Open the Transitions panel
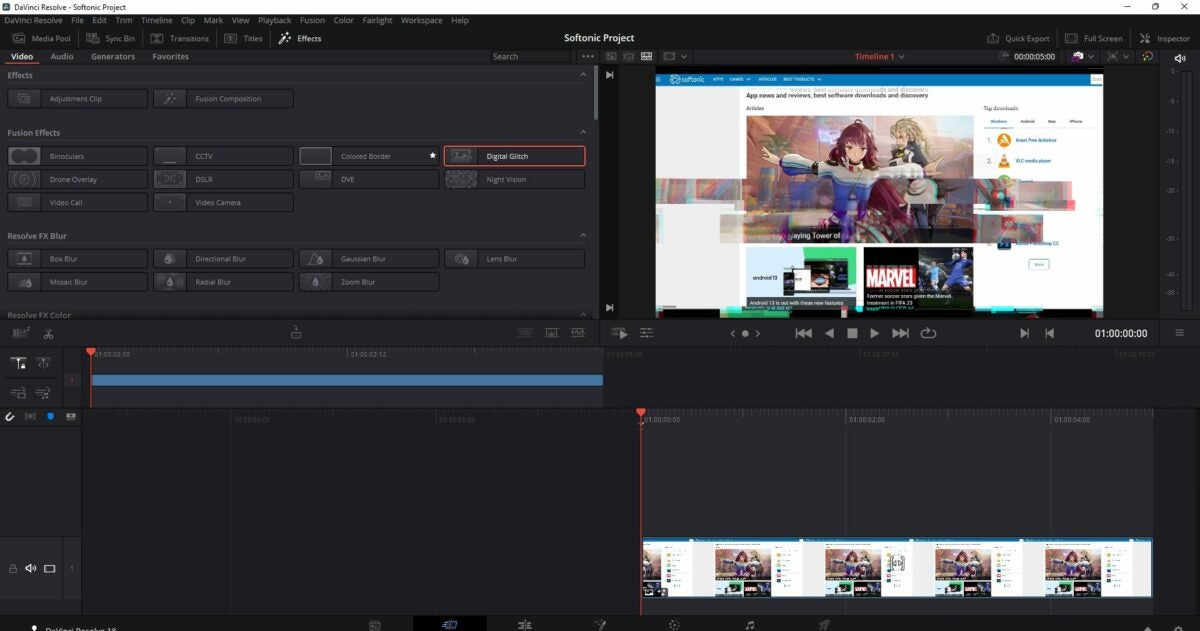 (179, 38)
